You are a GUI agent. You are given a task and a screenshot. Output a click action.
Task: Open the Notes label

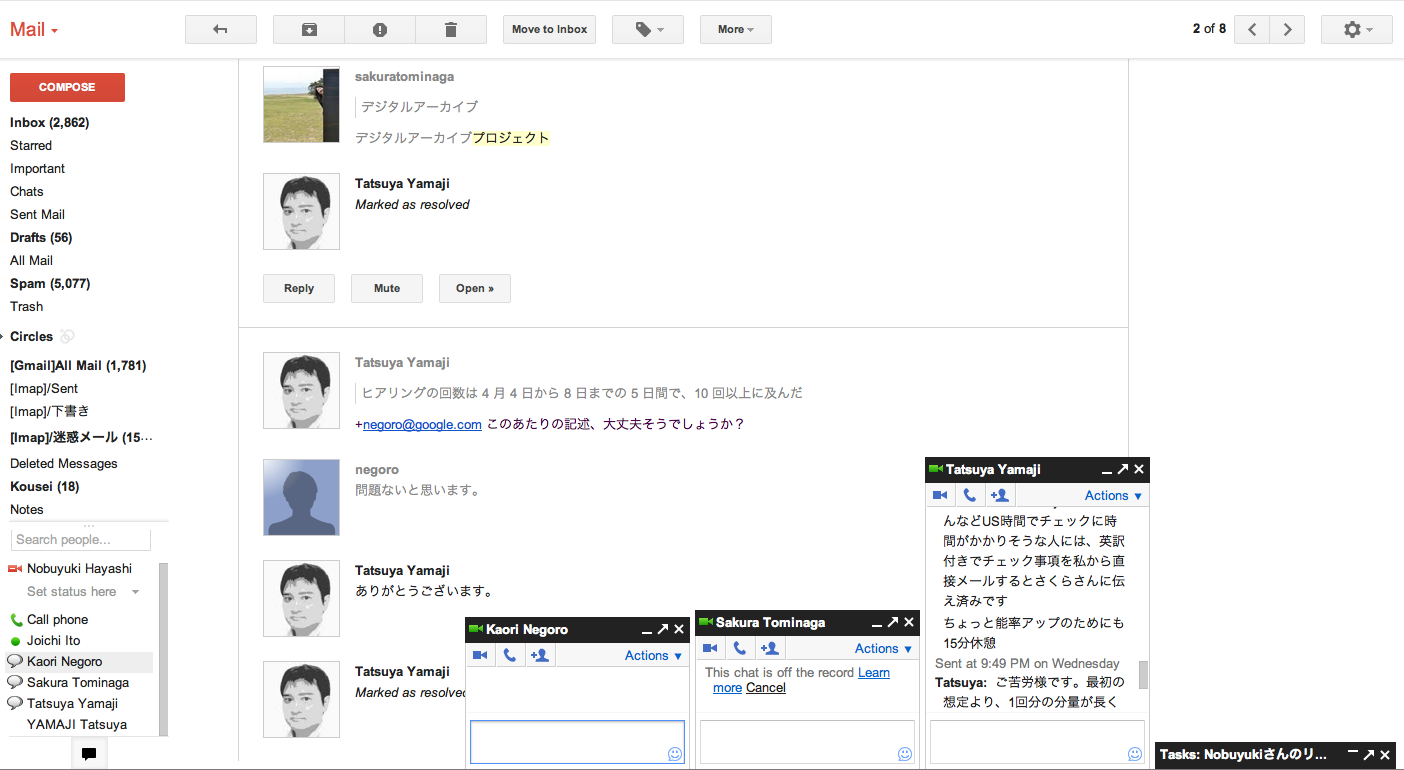coord(27,509)
